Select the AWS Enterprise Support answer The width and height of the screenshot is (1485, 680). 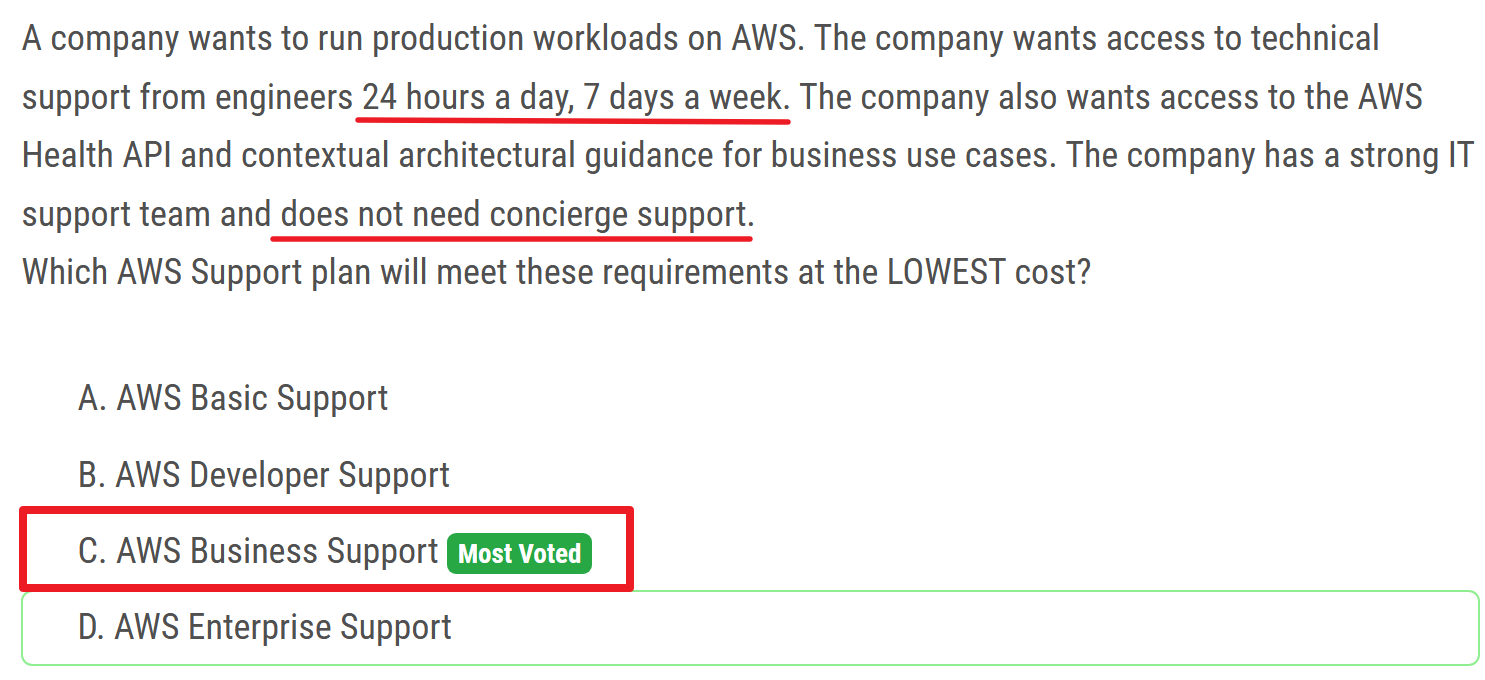283,627
